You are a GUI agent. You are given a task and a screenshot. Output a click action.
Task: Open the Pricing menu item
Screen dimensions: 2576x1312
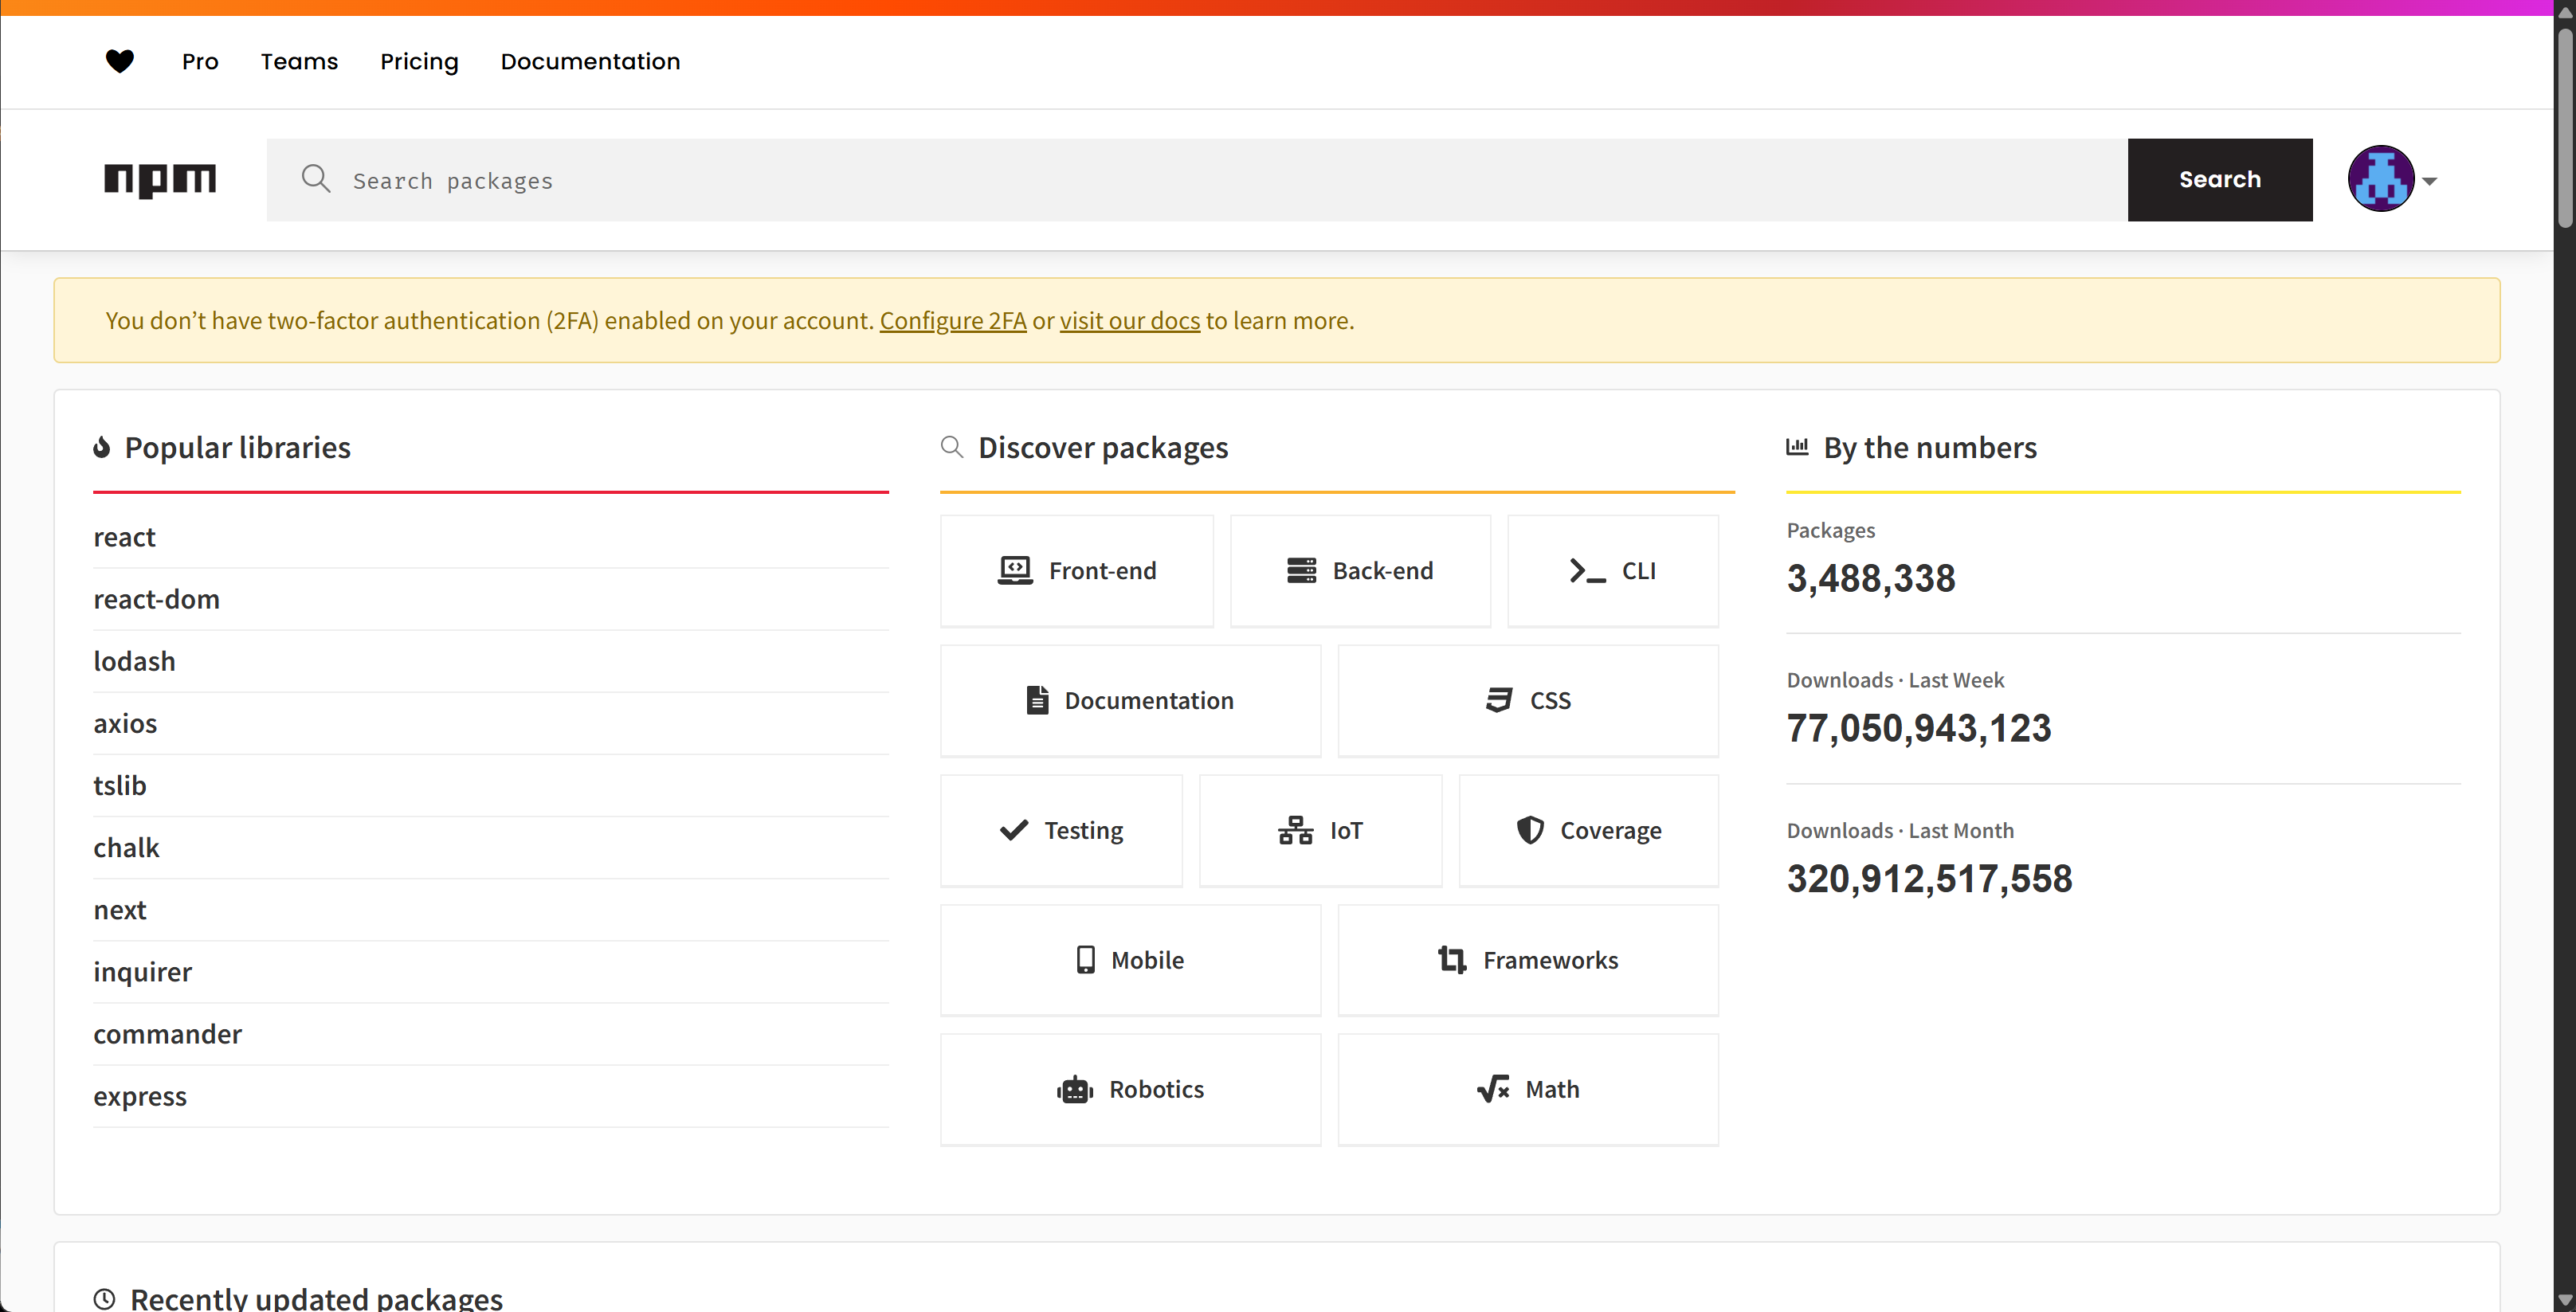[419, 62]
